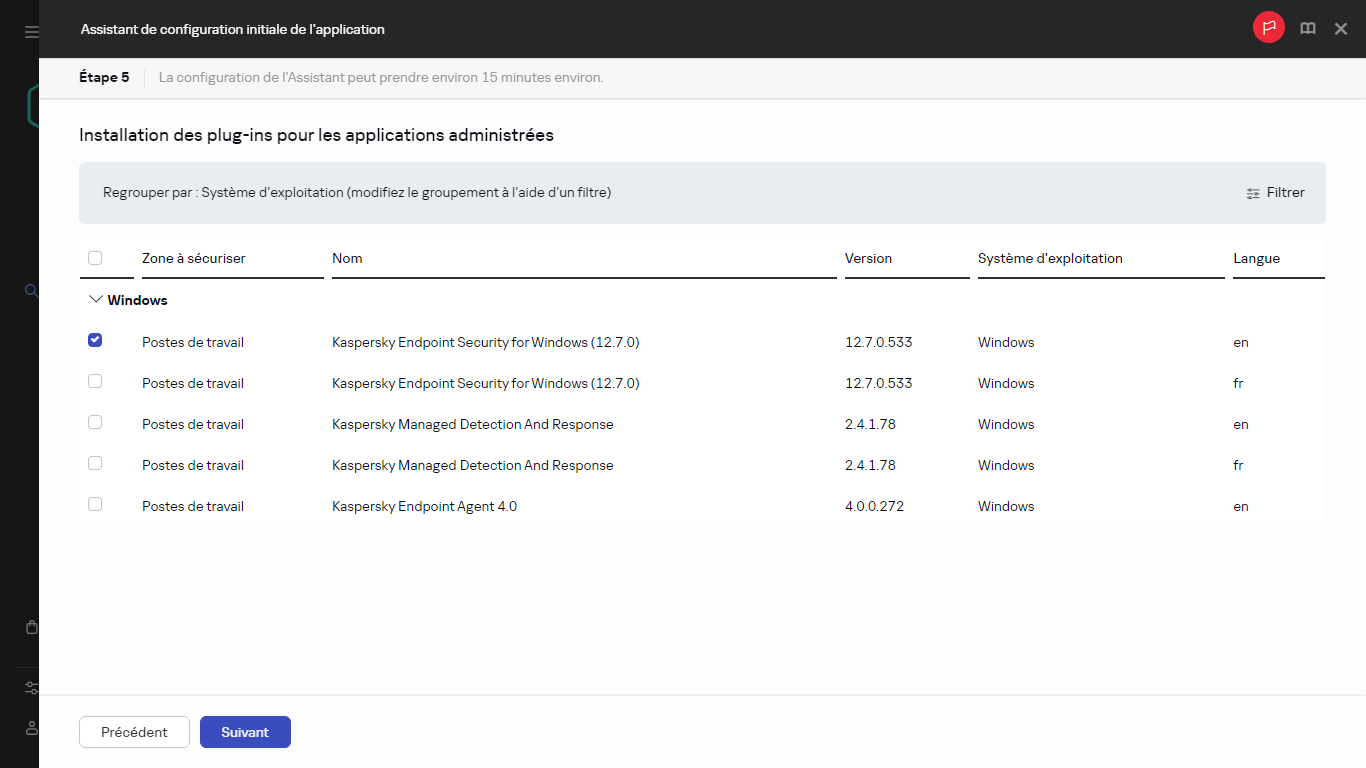1366x768 pixels.
Task: Click the Kaspersky Managed Detection And Response row name
Action: click(473, 424)
